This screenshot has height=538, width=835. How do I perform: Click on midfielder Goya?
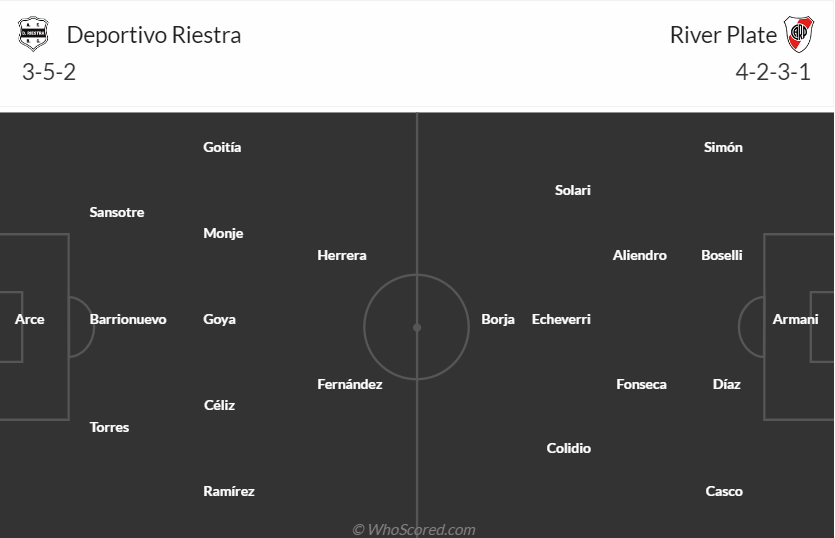(x=220, y=320)
